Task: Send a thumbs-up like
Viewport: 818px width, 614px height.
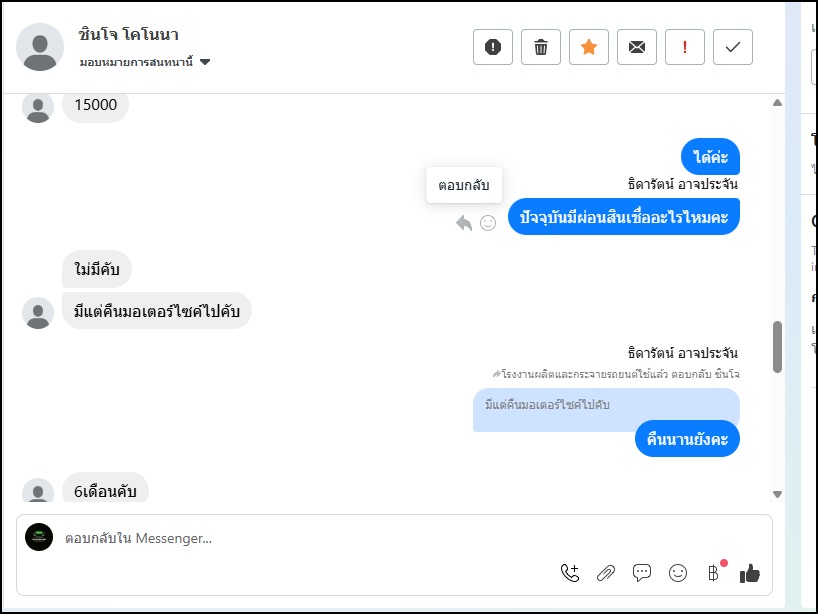Action: click(750, 573)
